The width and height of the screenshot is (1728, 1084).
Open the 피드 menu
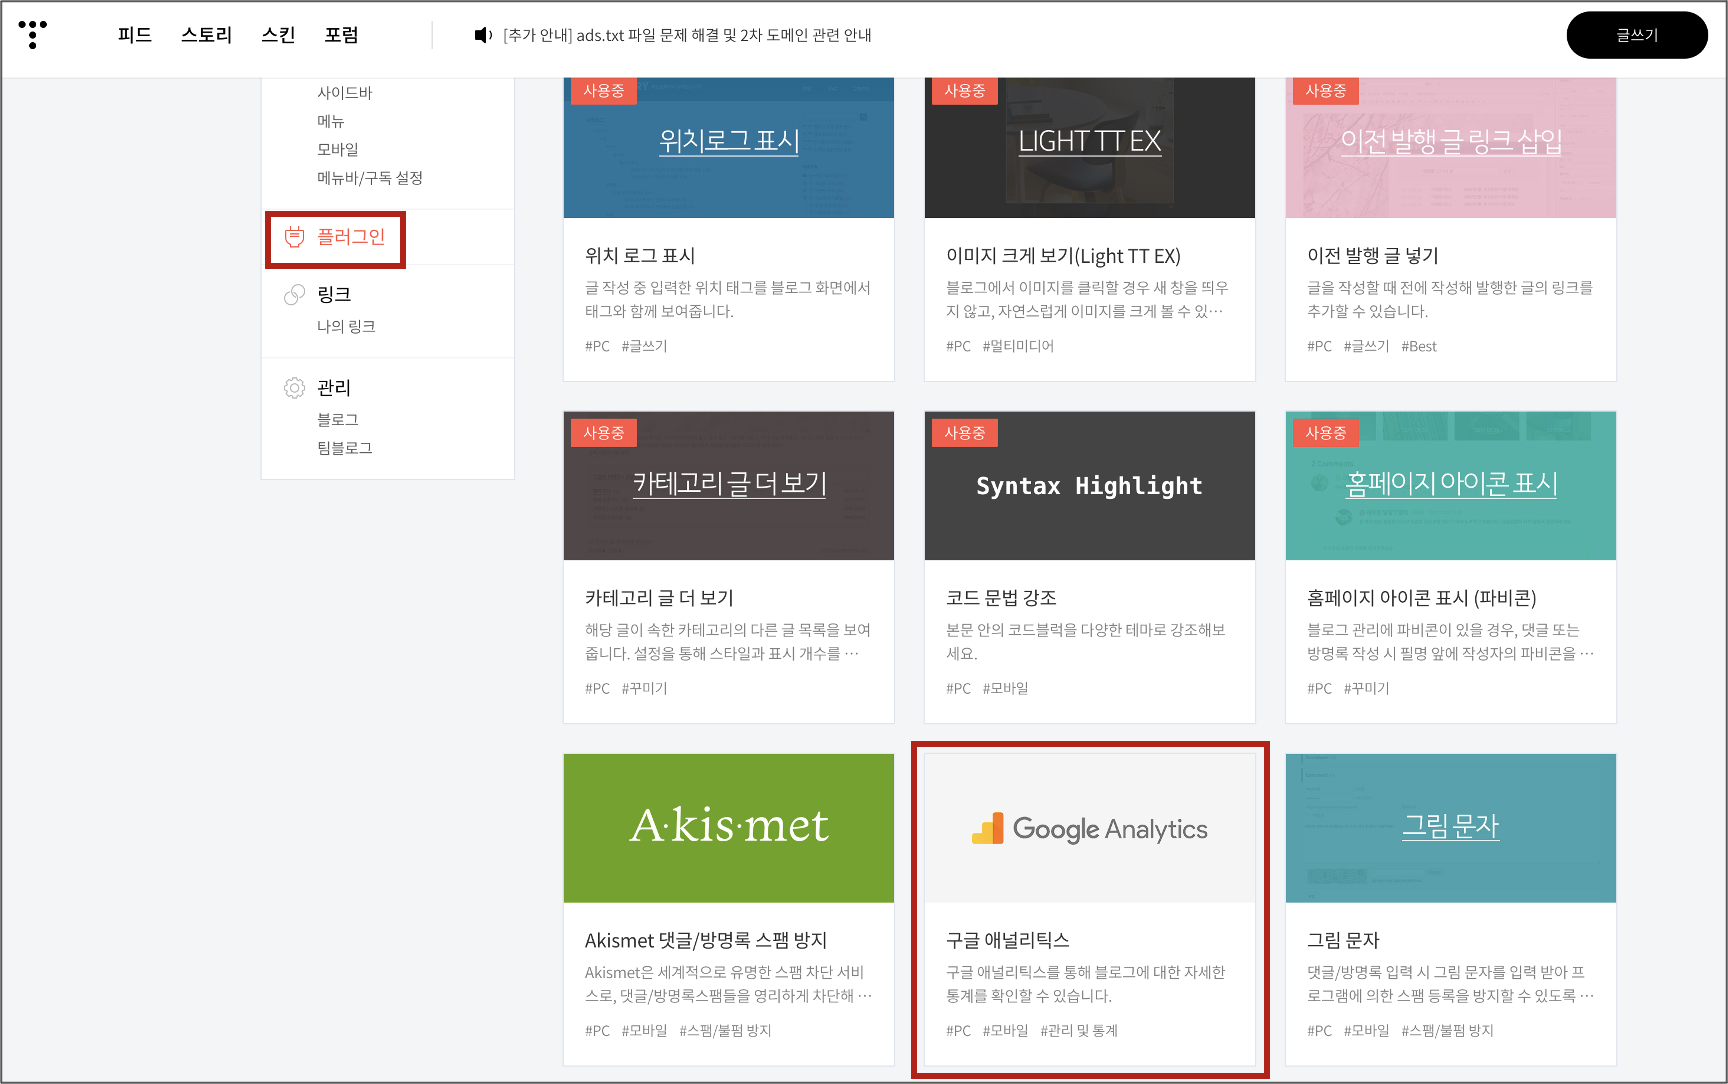pyautogui.click(x=134, y=35)
